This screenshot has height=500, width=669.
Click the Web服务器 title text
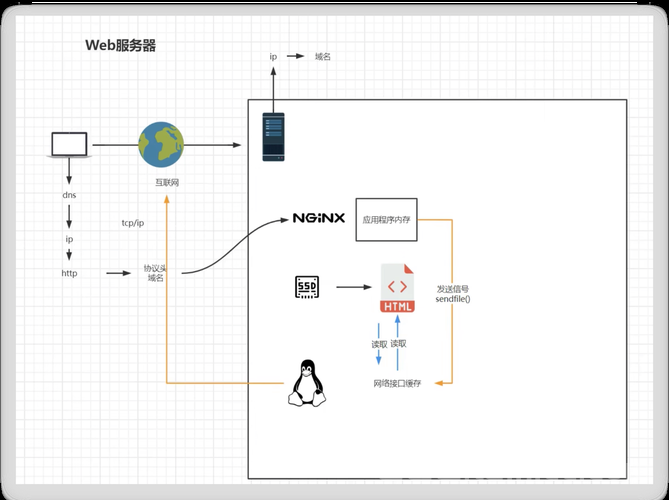click(121, 45)
